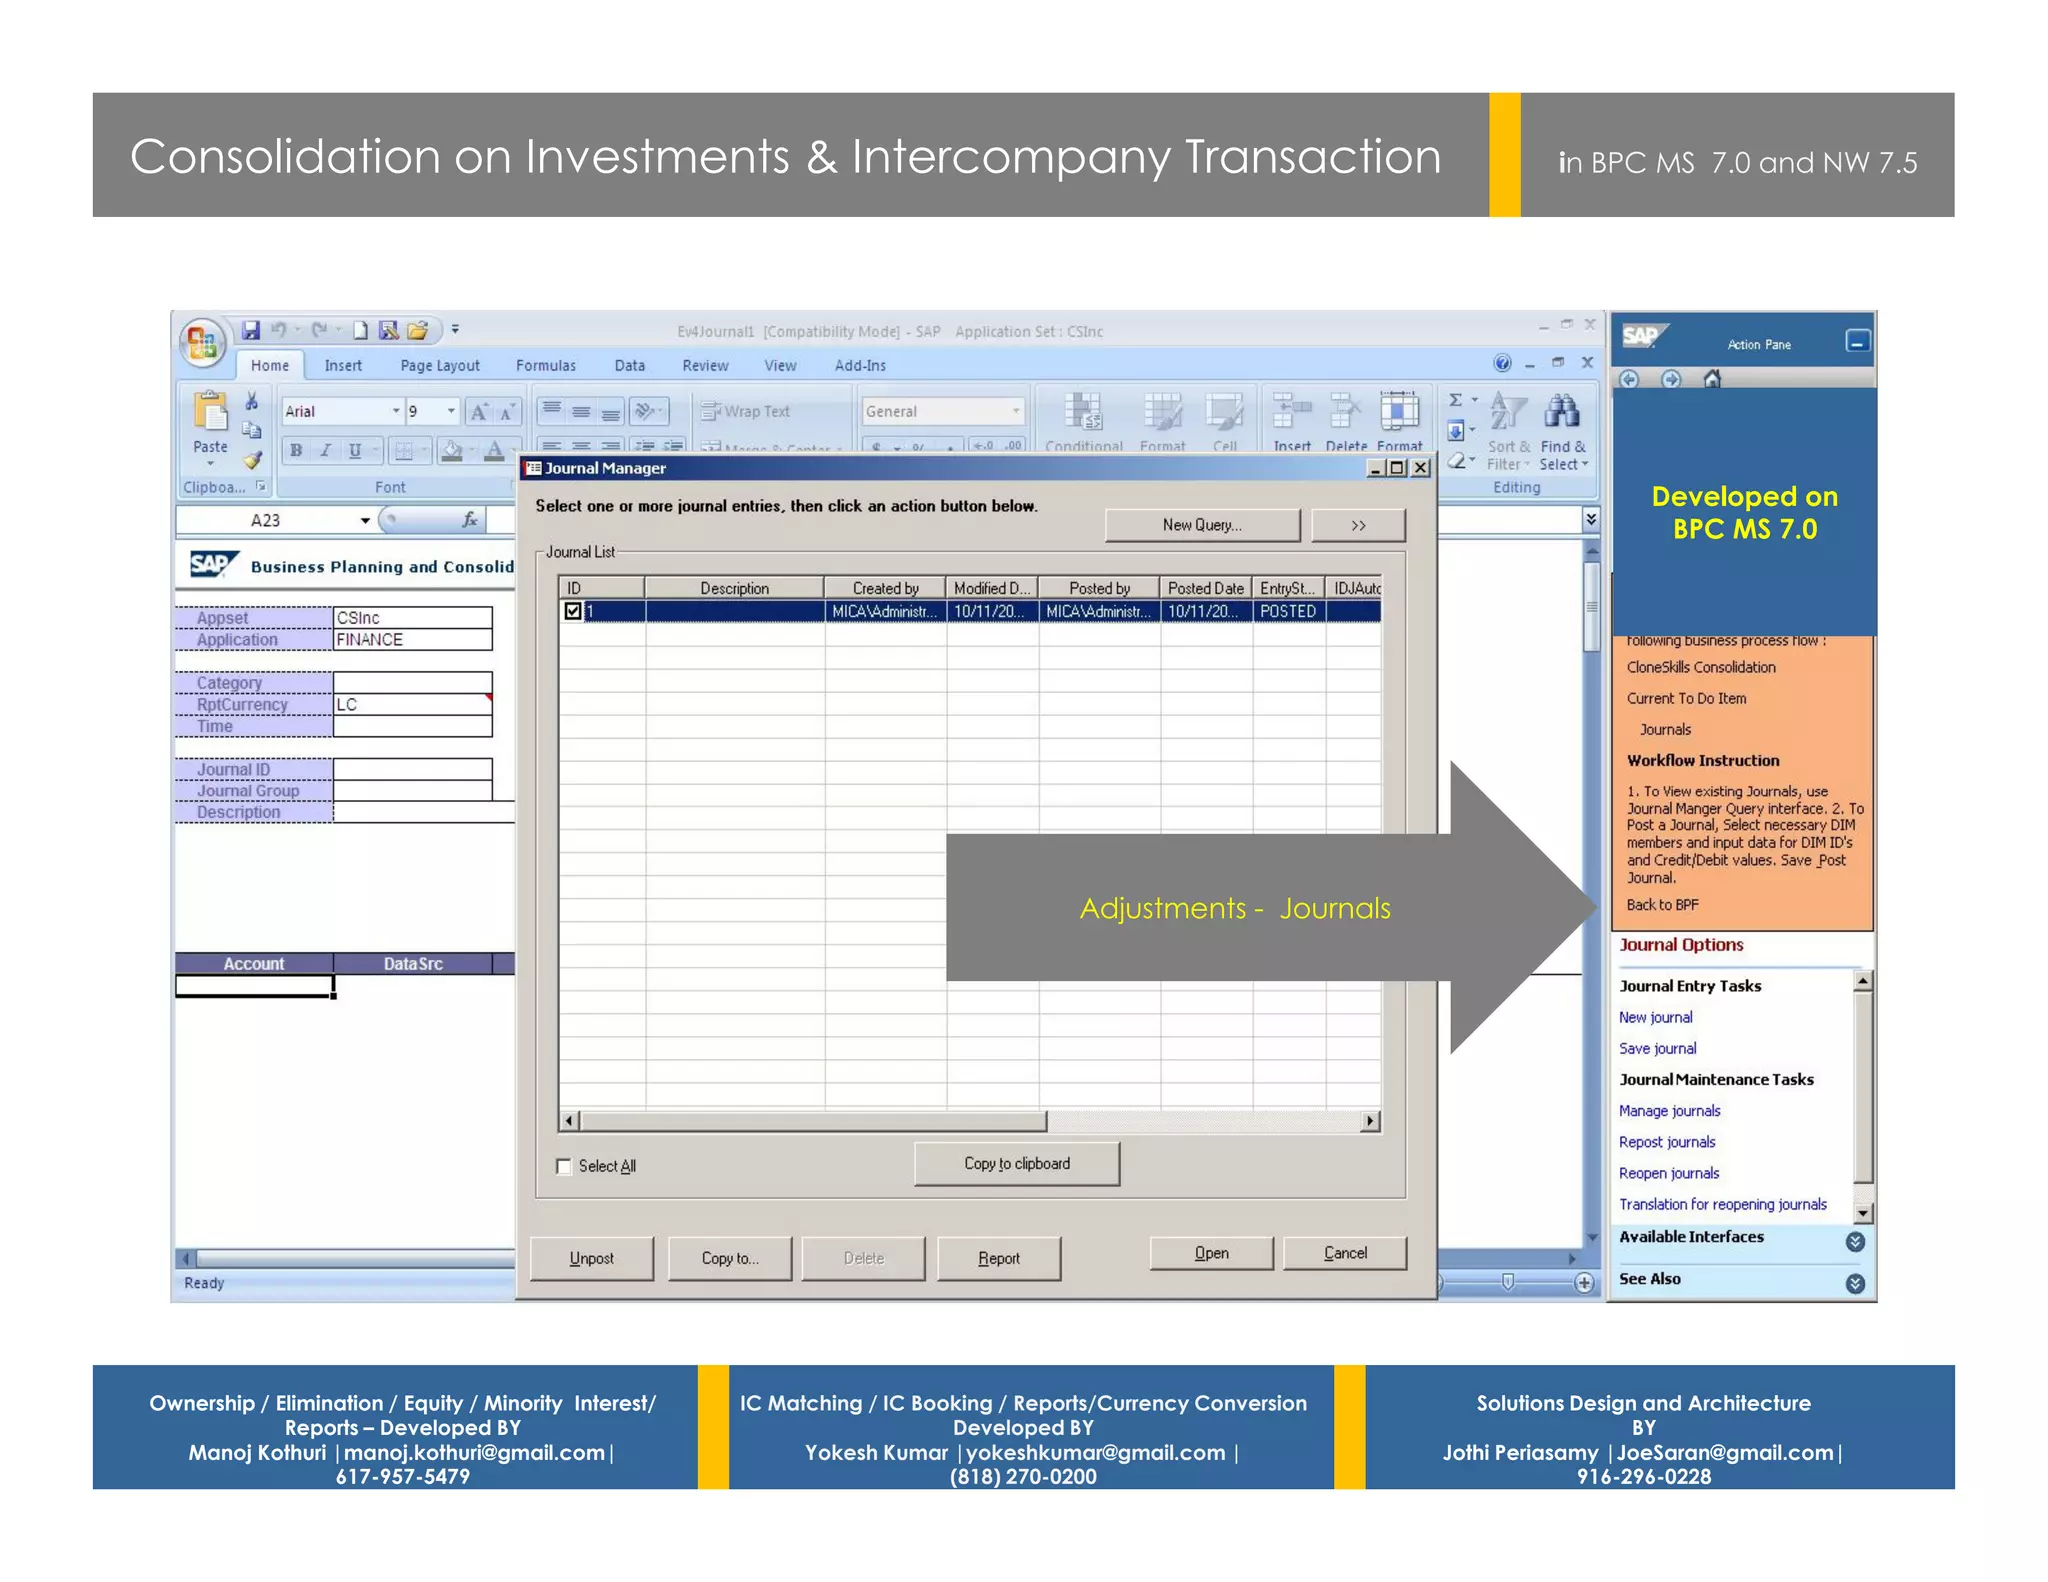The image size is (2048, 1582).
Task: Tick the Select All checkbox
Action: click(564, 1166)
